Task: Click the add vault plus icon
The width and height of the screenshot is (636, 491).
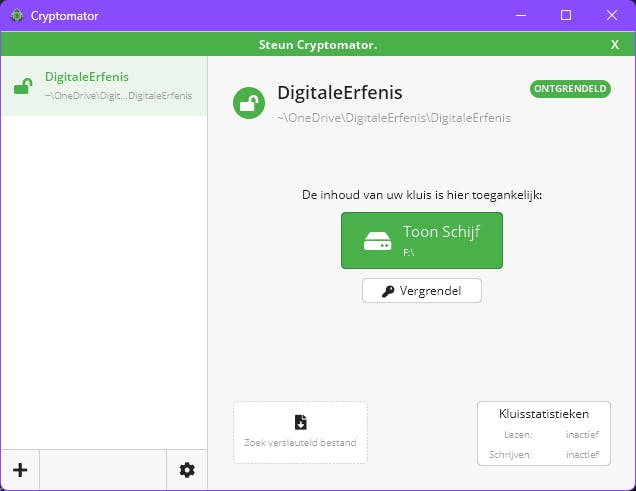Action: (x=20, y=470)
